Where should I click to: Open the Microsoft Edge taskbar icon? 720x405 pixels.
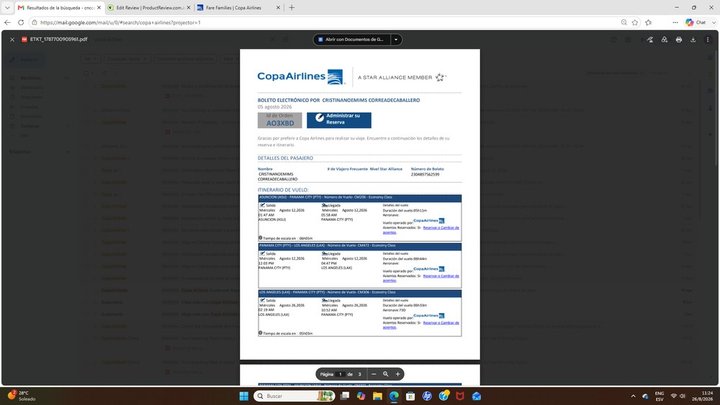394,396
